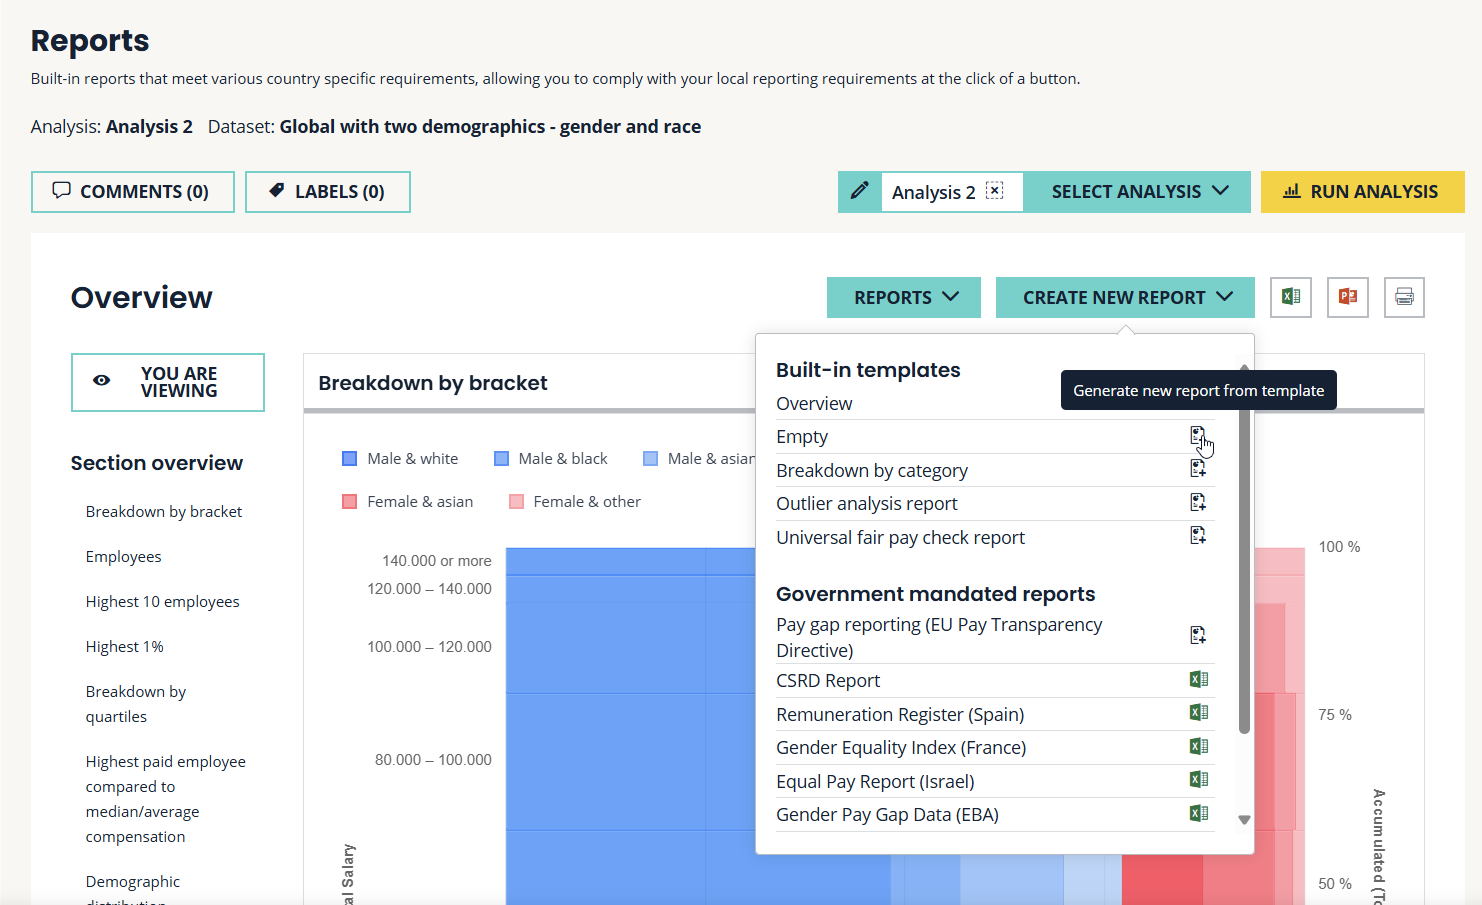Export overview to PowerPoint icon
Image resolution: width=1482 pixels, height=905 pixels.
[x=1347, y=297]
